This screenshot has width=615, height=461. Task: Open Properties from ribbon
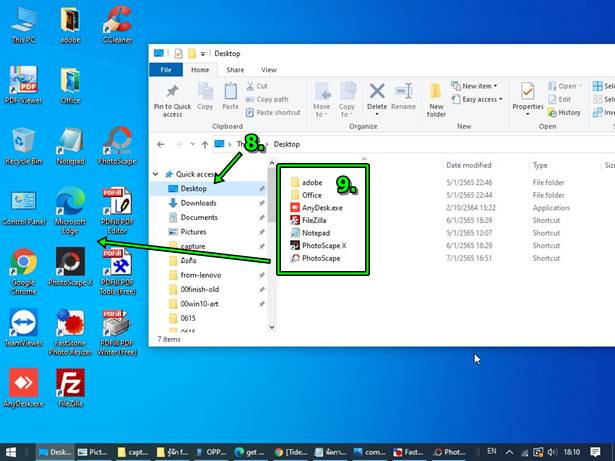point(528,97)
